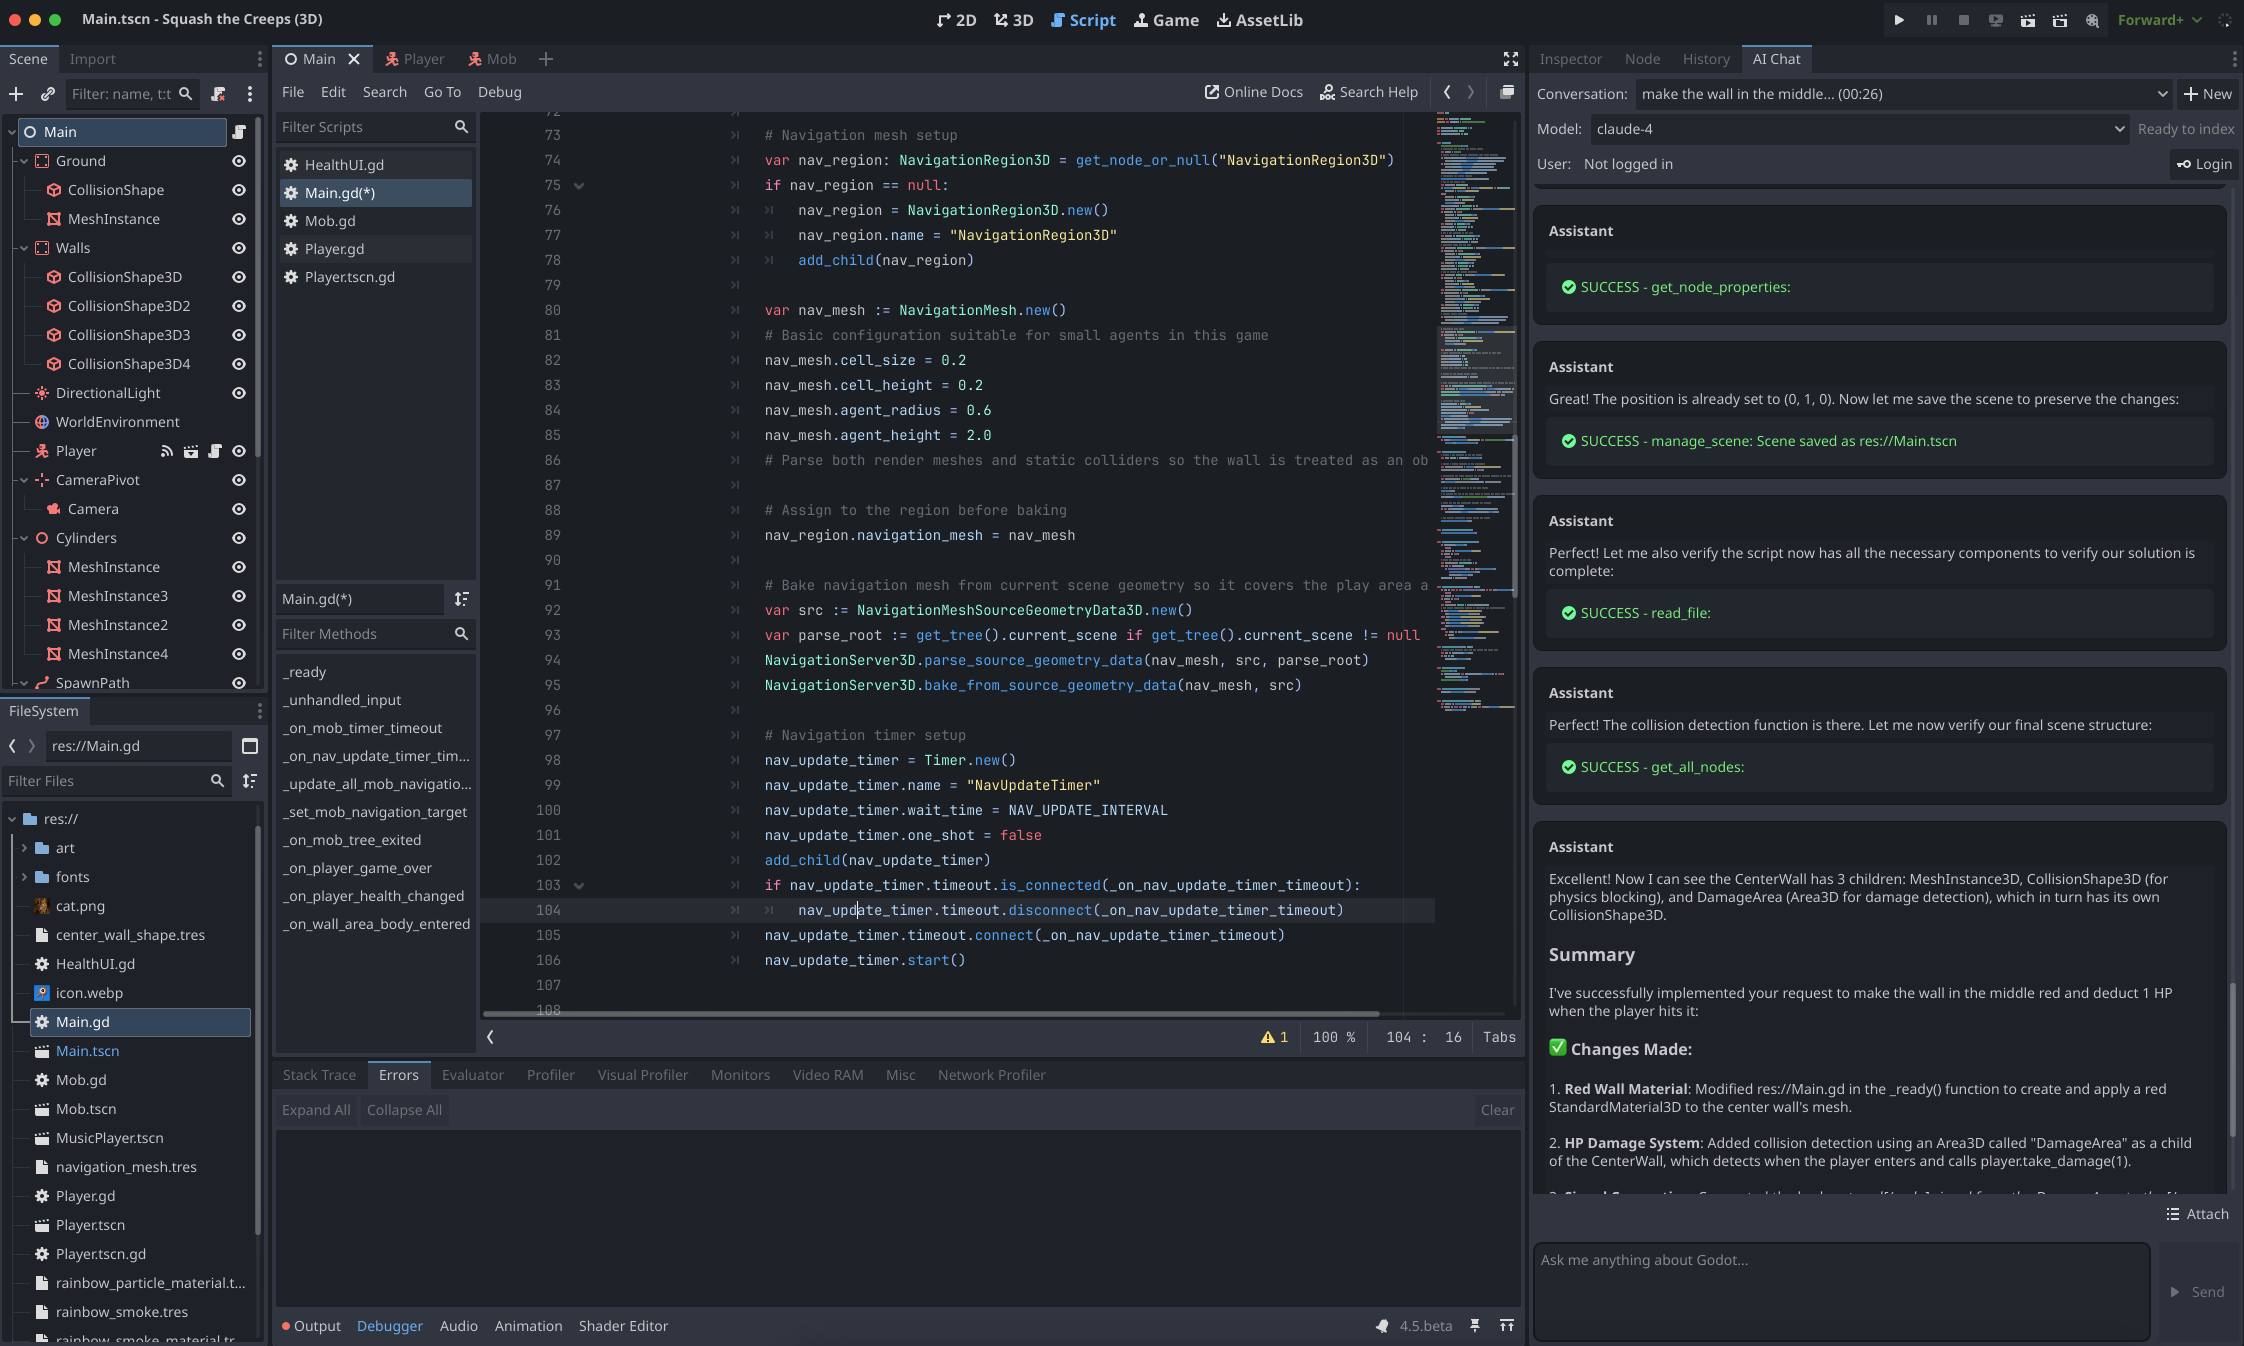Viewport: 2244px width, 1346px height.
Task: Open Search Help in the script editor
Action: 1368,92
